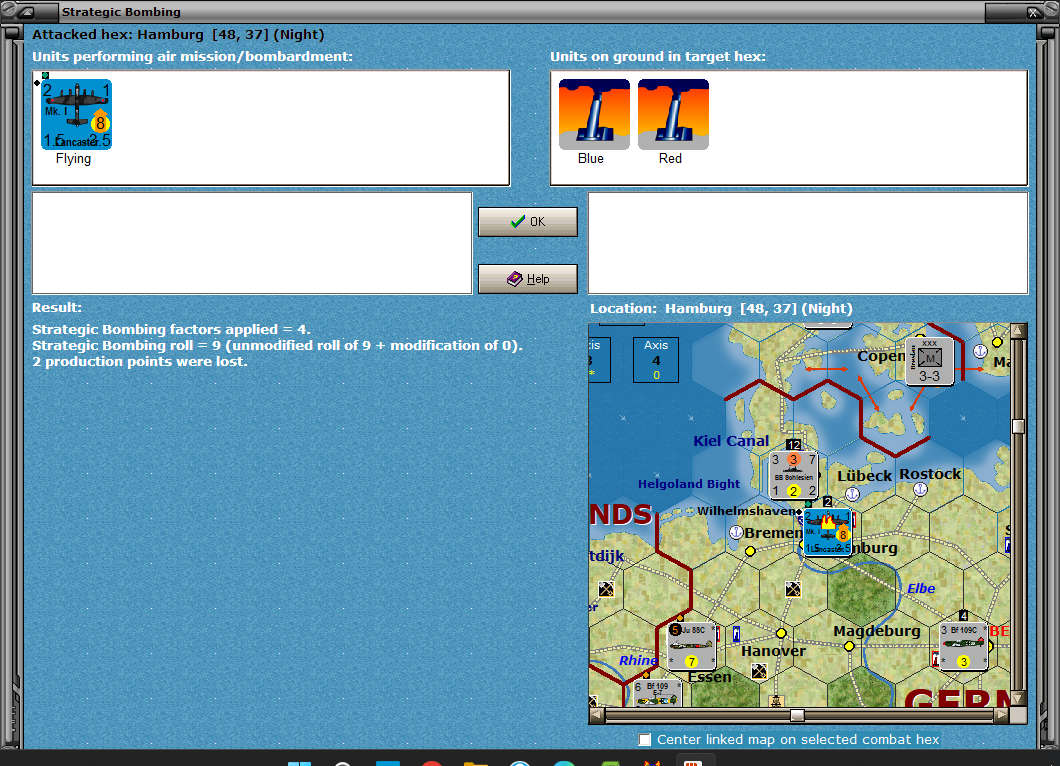The image size is (1060, 766).
Task: Click the mine resource icon below Hanover label
Action: [x=759, y=671]
